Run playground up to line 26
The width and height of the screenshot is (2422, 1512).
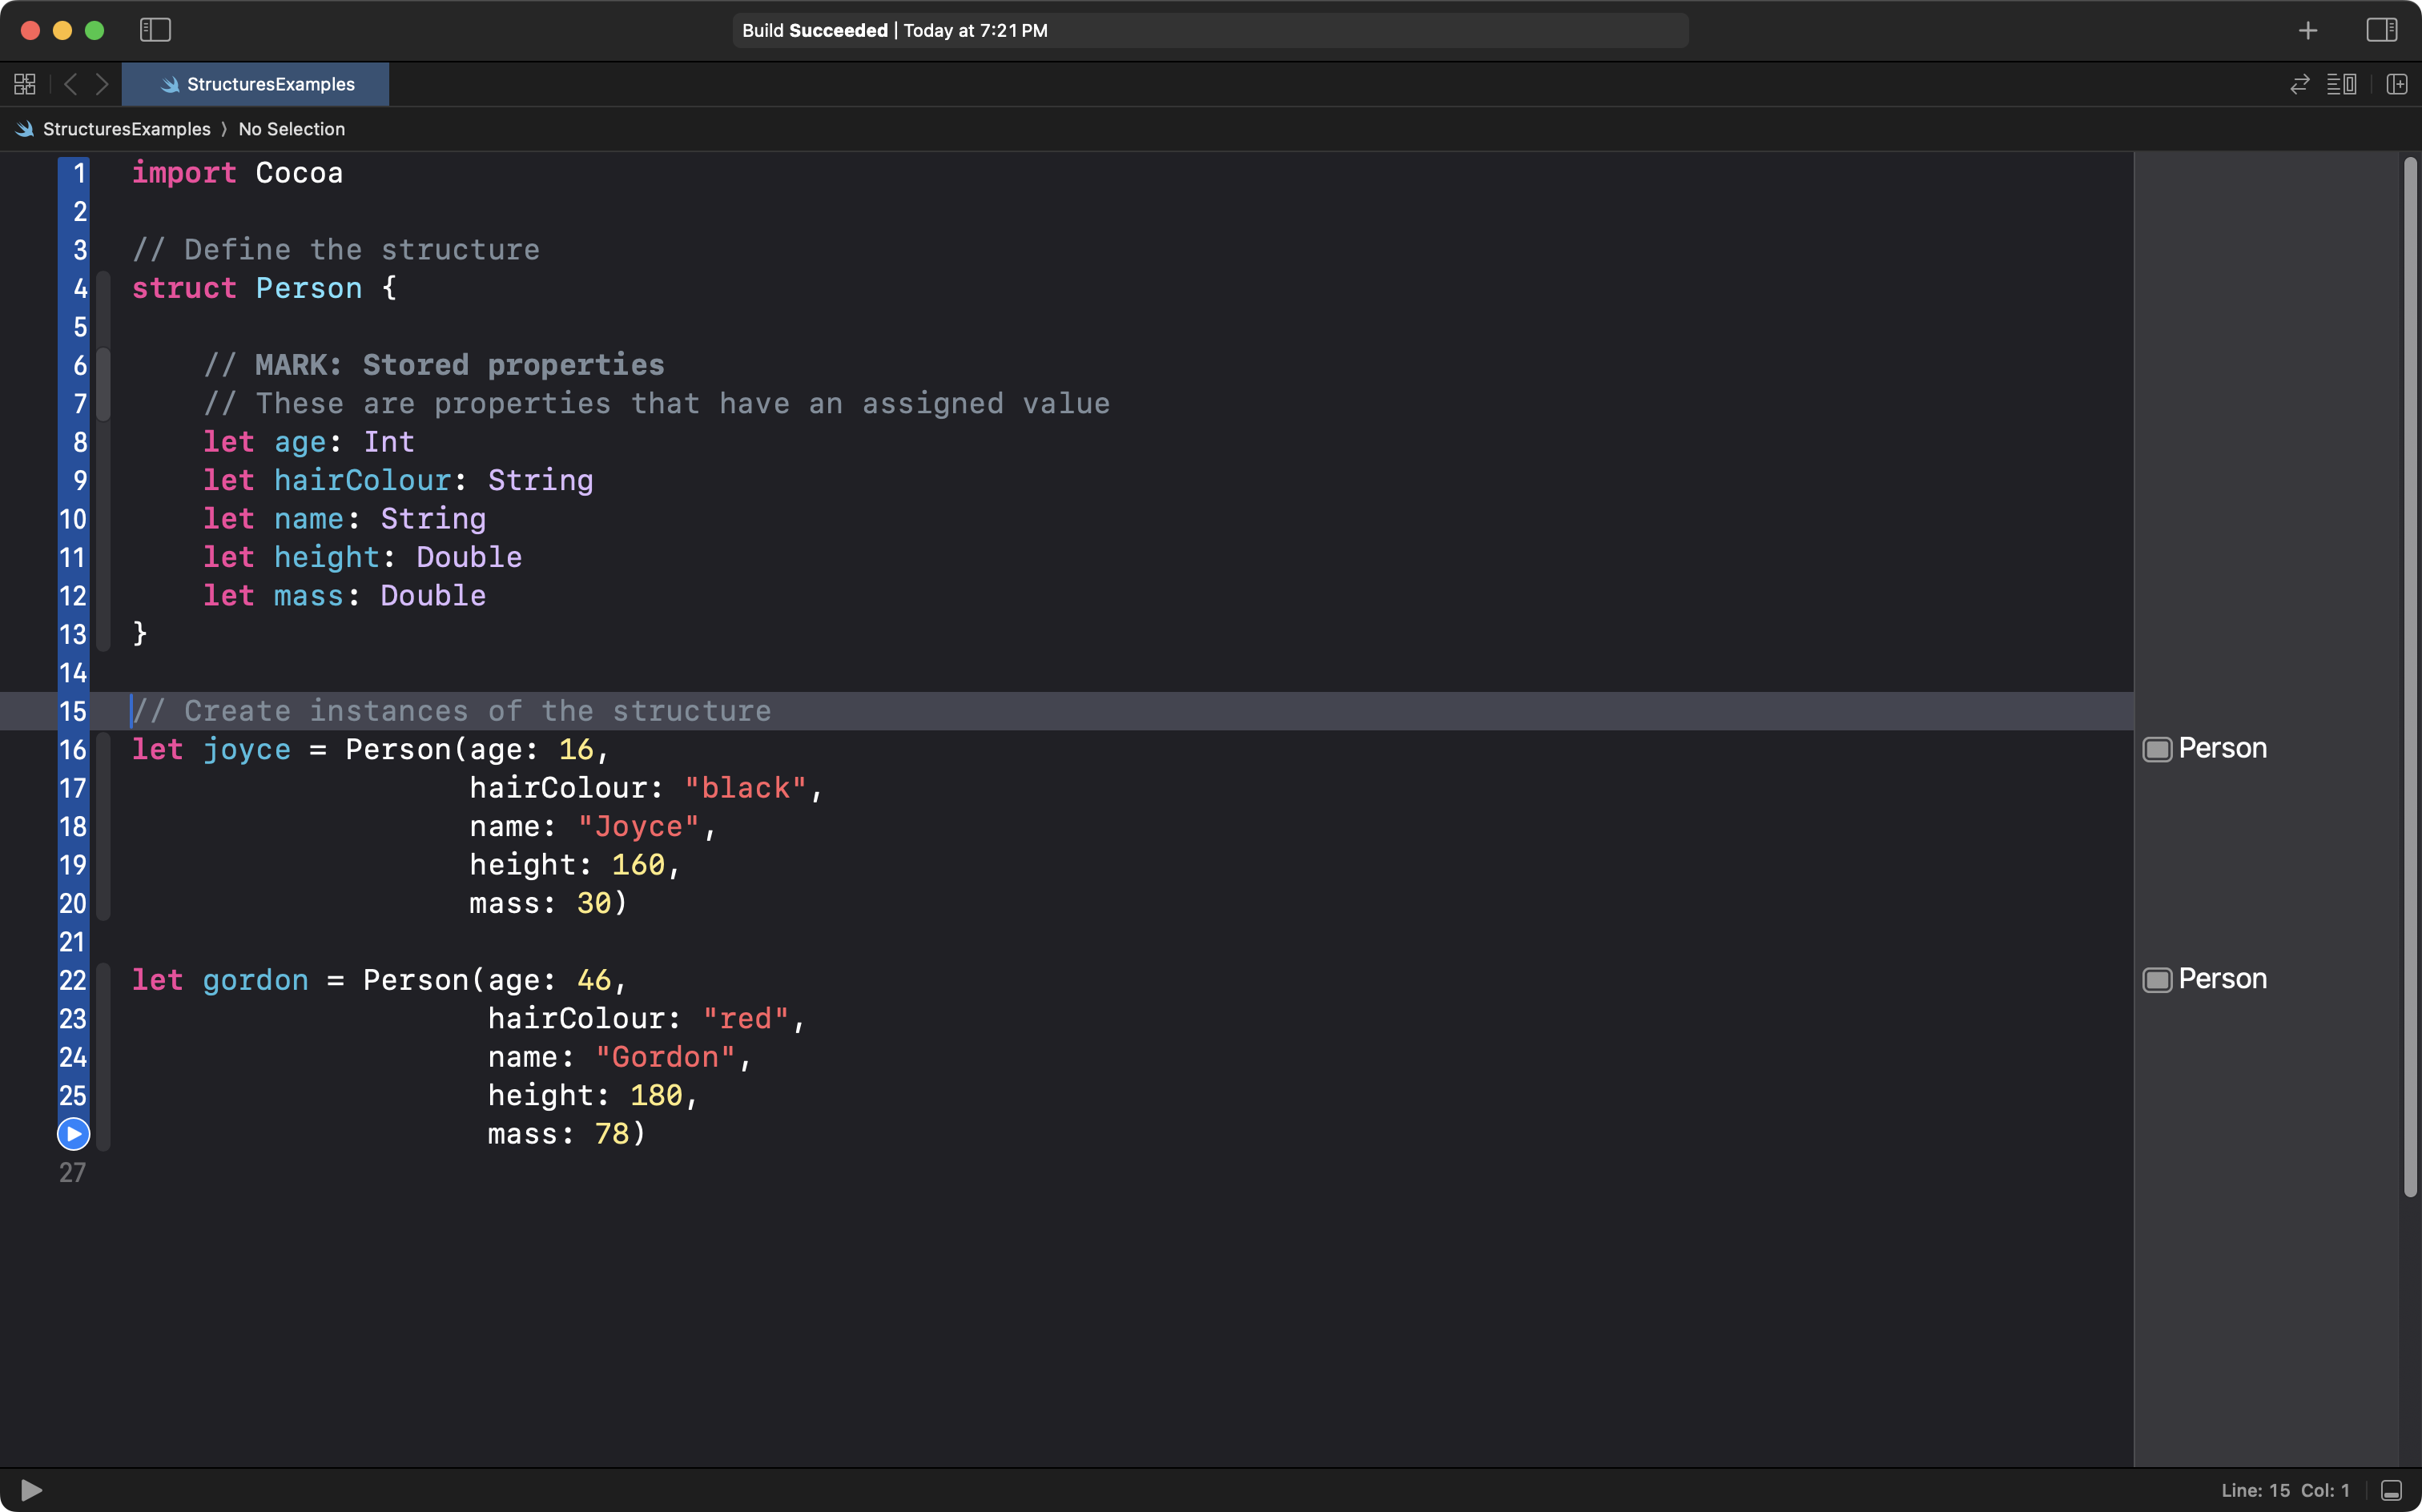(x=73, y=1134)
